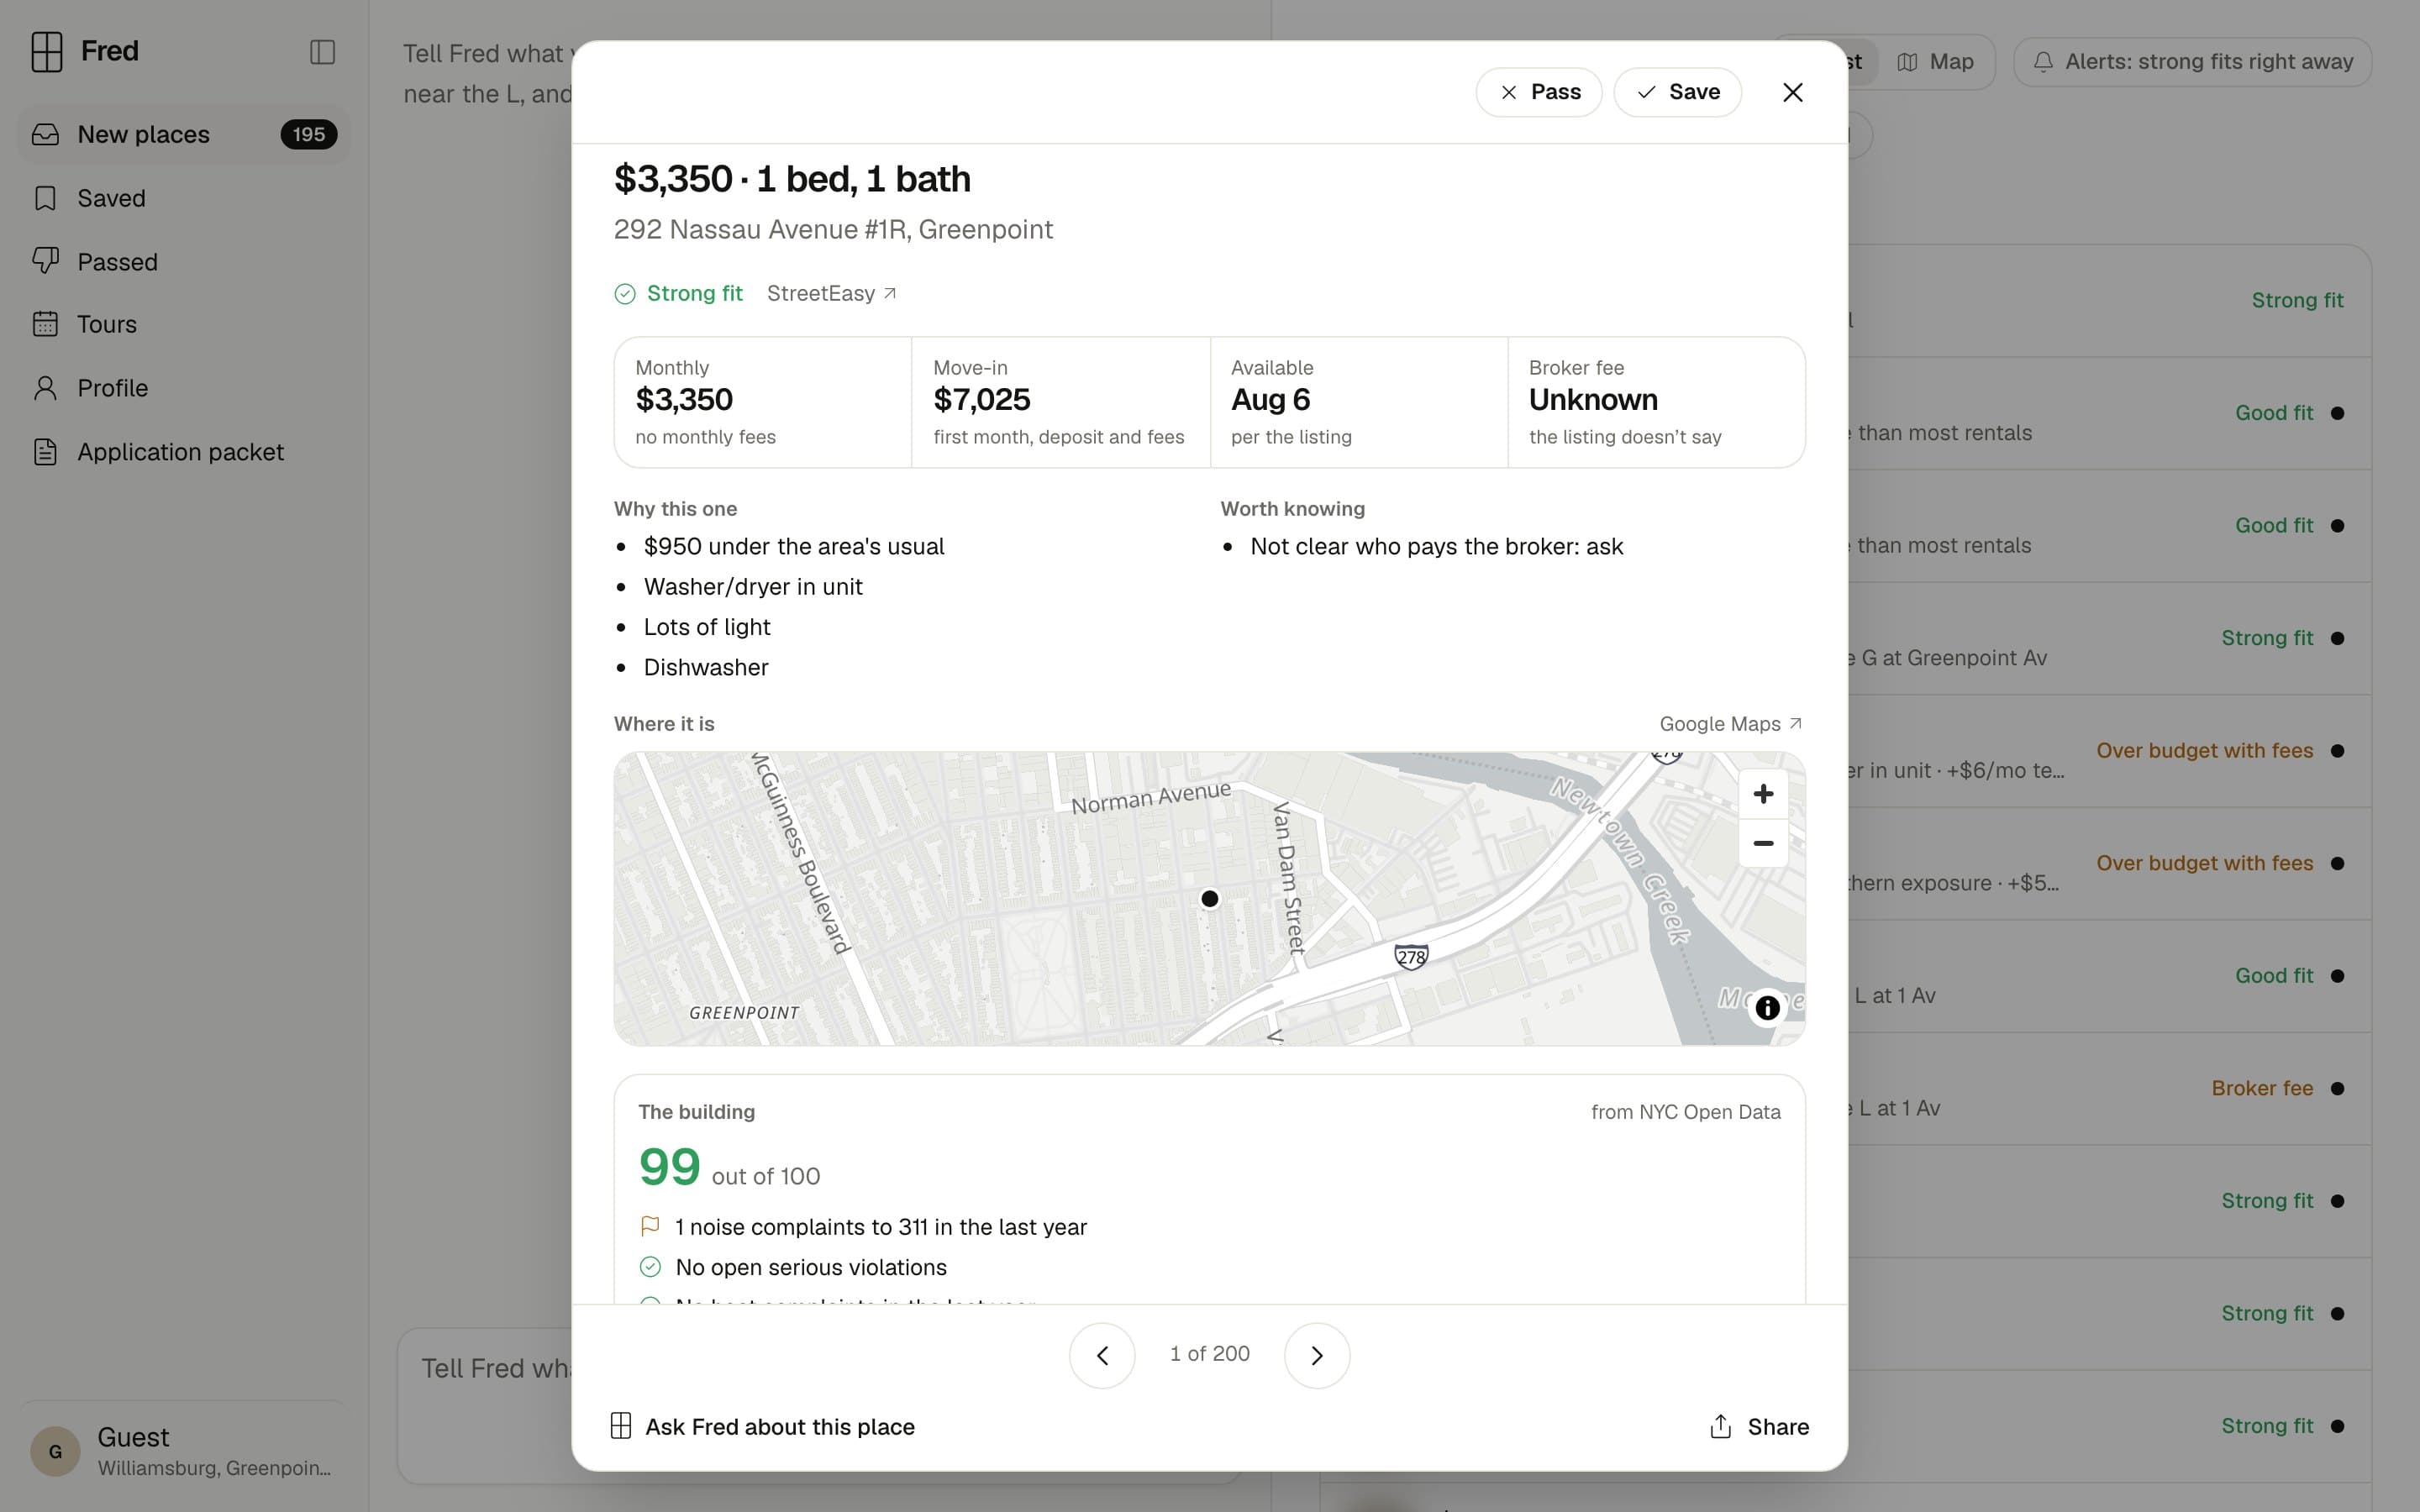Zoom out on the map
The image size is (2420, 1512).
click(x=1763, y=843)
